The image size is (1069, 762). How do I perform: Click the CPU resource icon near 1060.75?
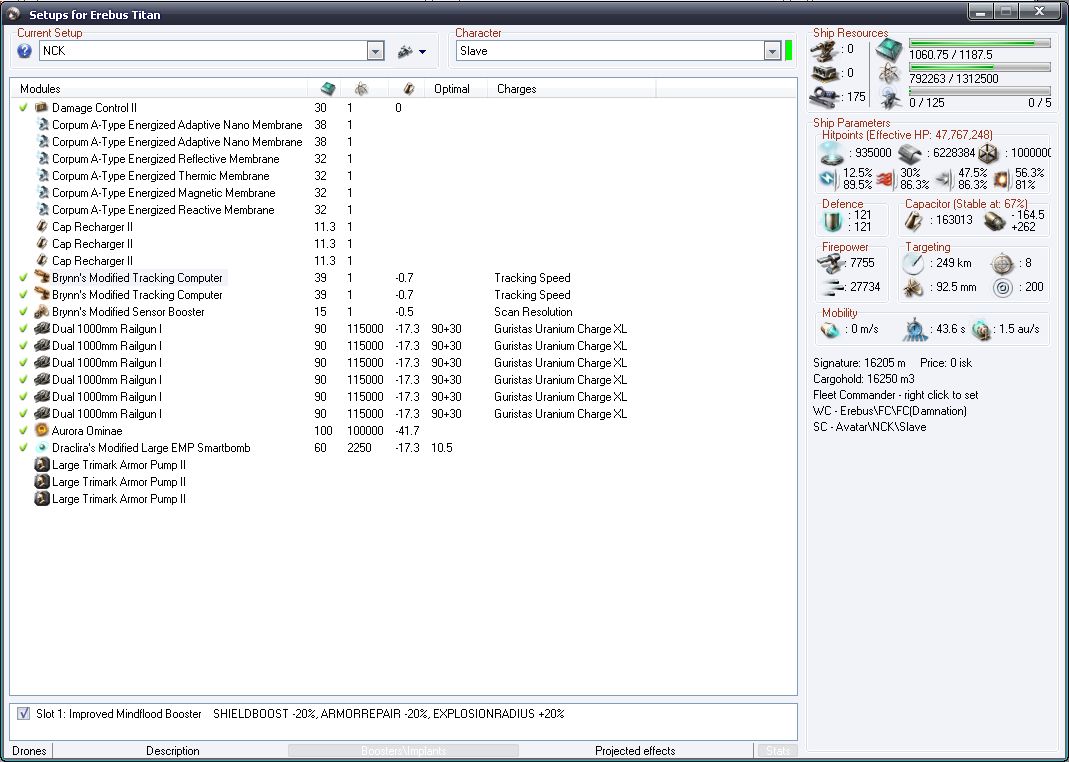point(889,50)
